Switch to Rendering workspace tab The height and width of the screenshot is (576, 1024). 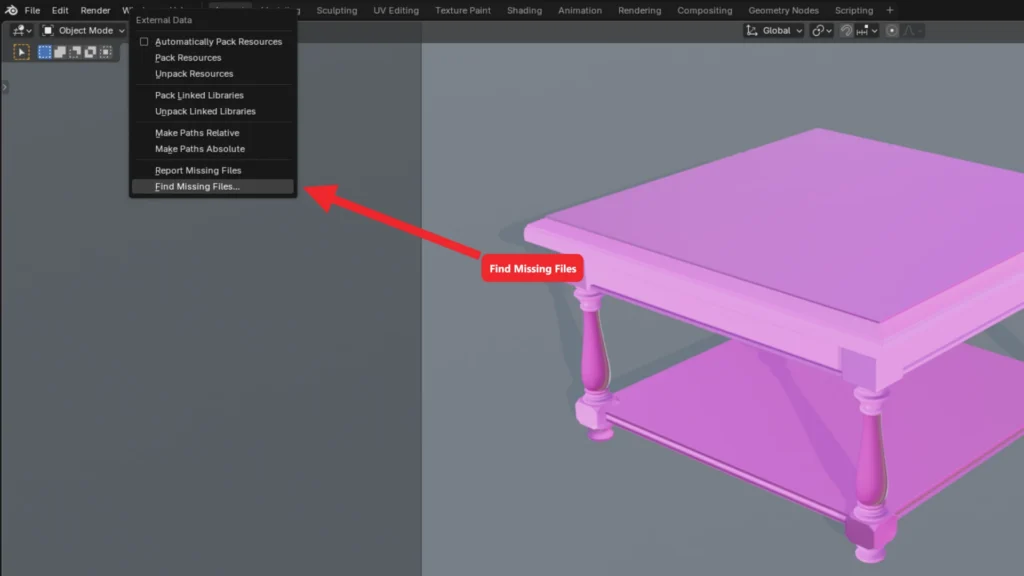tap(639, 10)
